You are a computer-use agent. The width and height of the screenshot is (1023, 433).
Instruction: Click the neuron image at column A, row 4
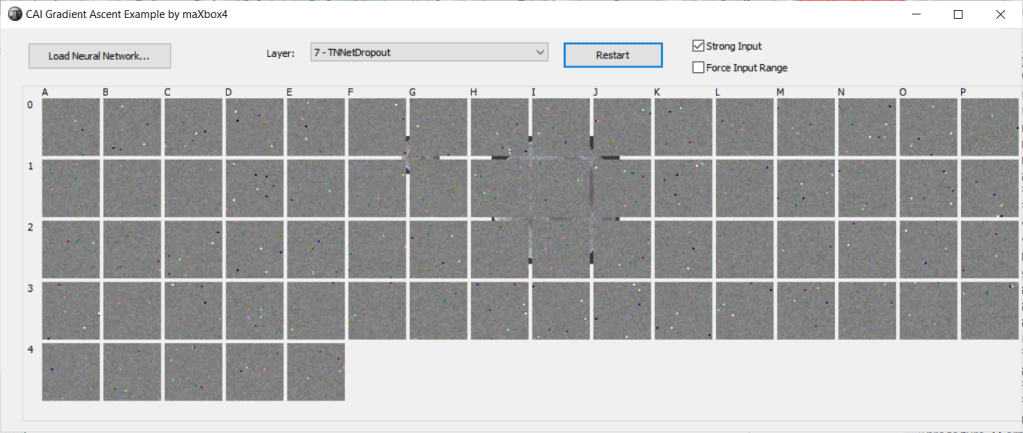point(71,372)
